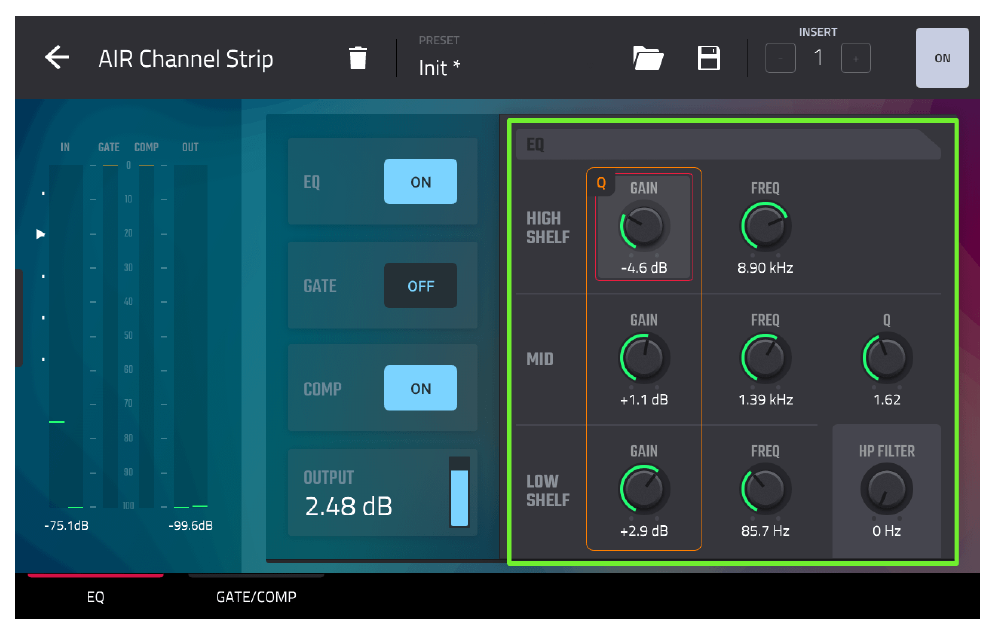Click the -99.6dB output meter reading

tap(190, 526)
